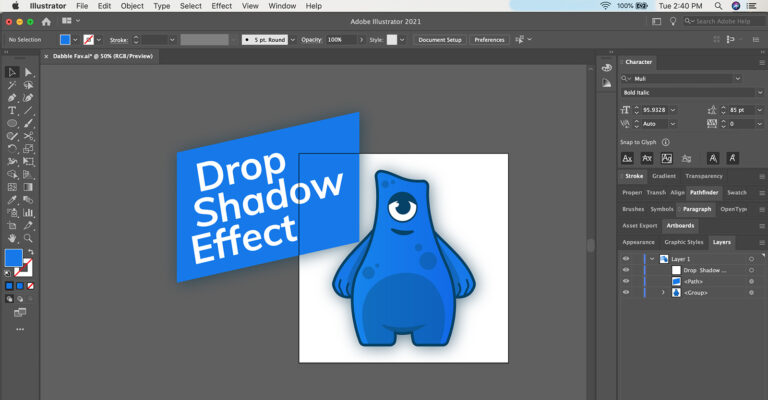Select the Shape Builder tool

pyautogui.click(x=12, y=174)
